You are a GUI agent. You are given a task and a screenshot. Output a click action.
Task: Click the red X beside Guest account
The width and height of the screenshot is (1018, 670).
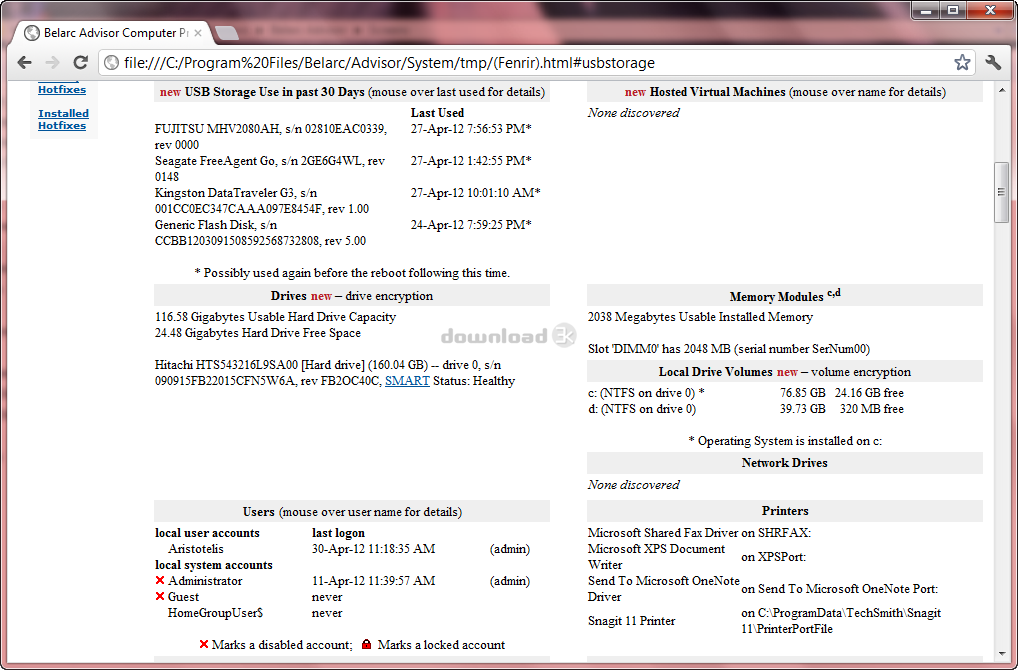point(160,597)
